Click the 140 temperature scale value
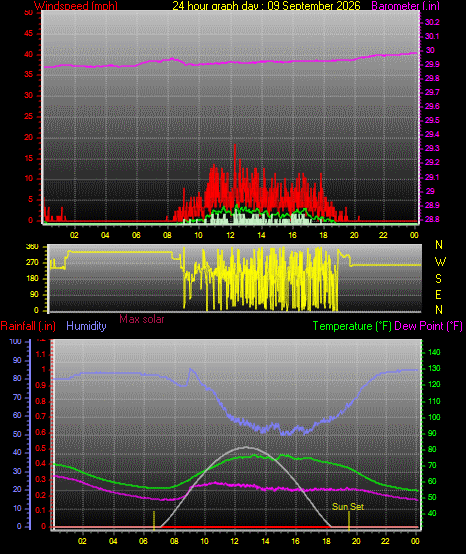Viewport: 466px width, 554px height. [434, 352]
